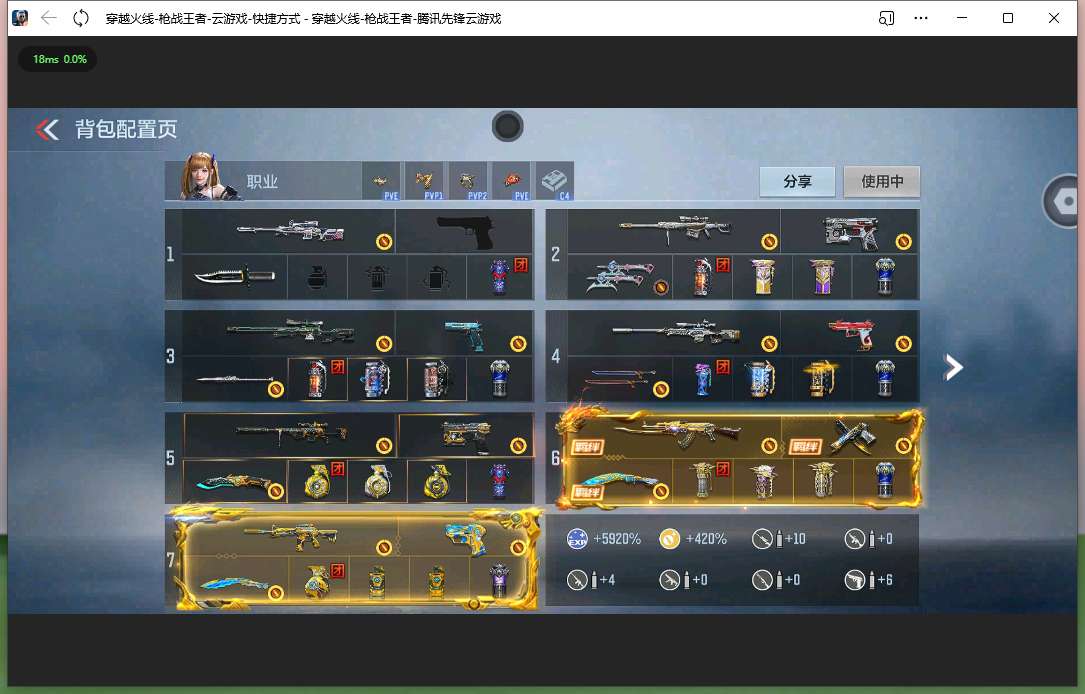Viewport: 1085px width, 694px height.
Task: Reload the cloud game with refresh icon
Action: [81, 18]
